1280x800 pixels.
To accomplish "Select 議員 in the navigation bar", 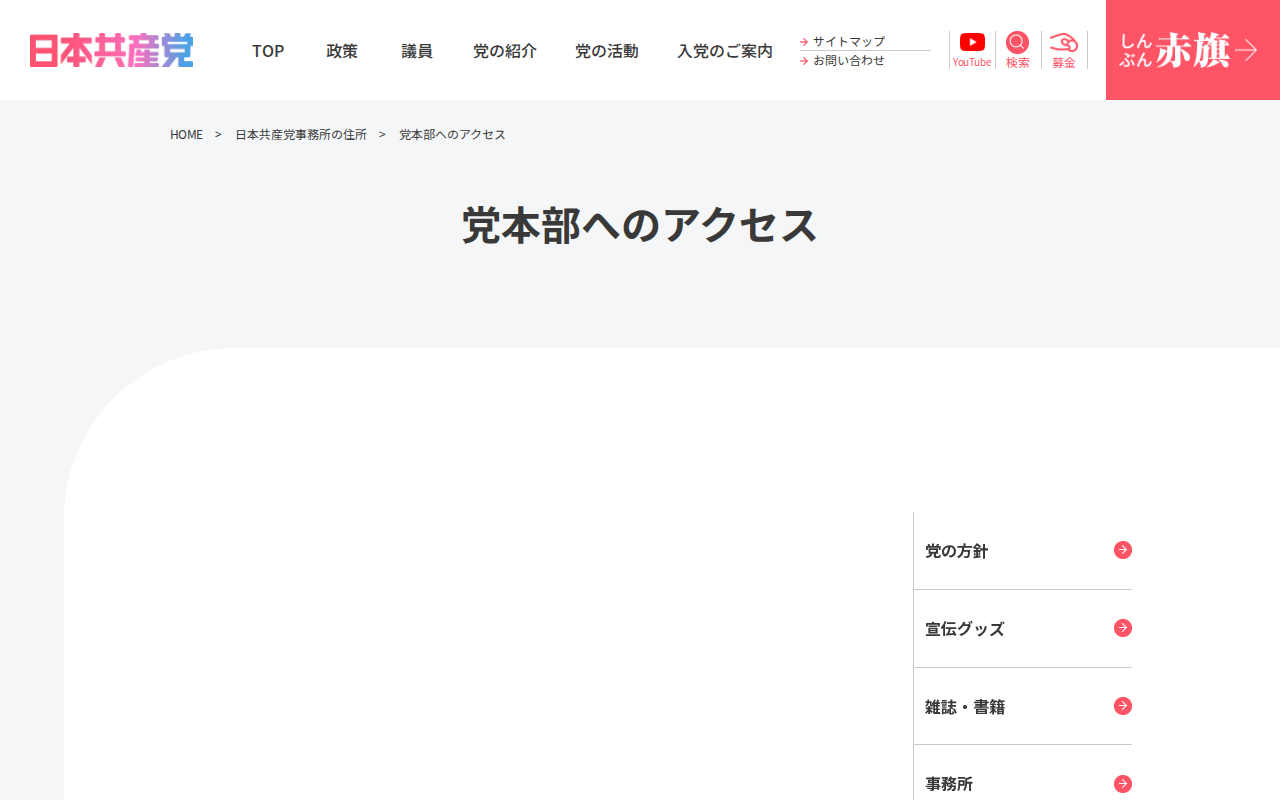I will pyautogui.click(x=417, y=50).
